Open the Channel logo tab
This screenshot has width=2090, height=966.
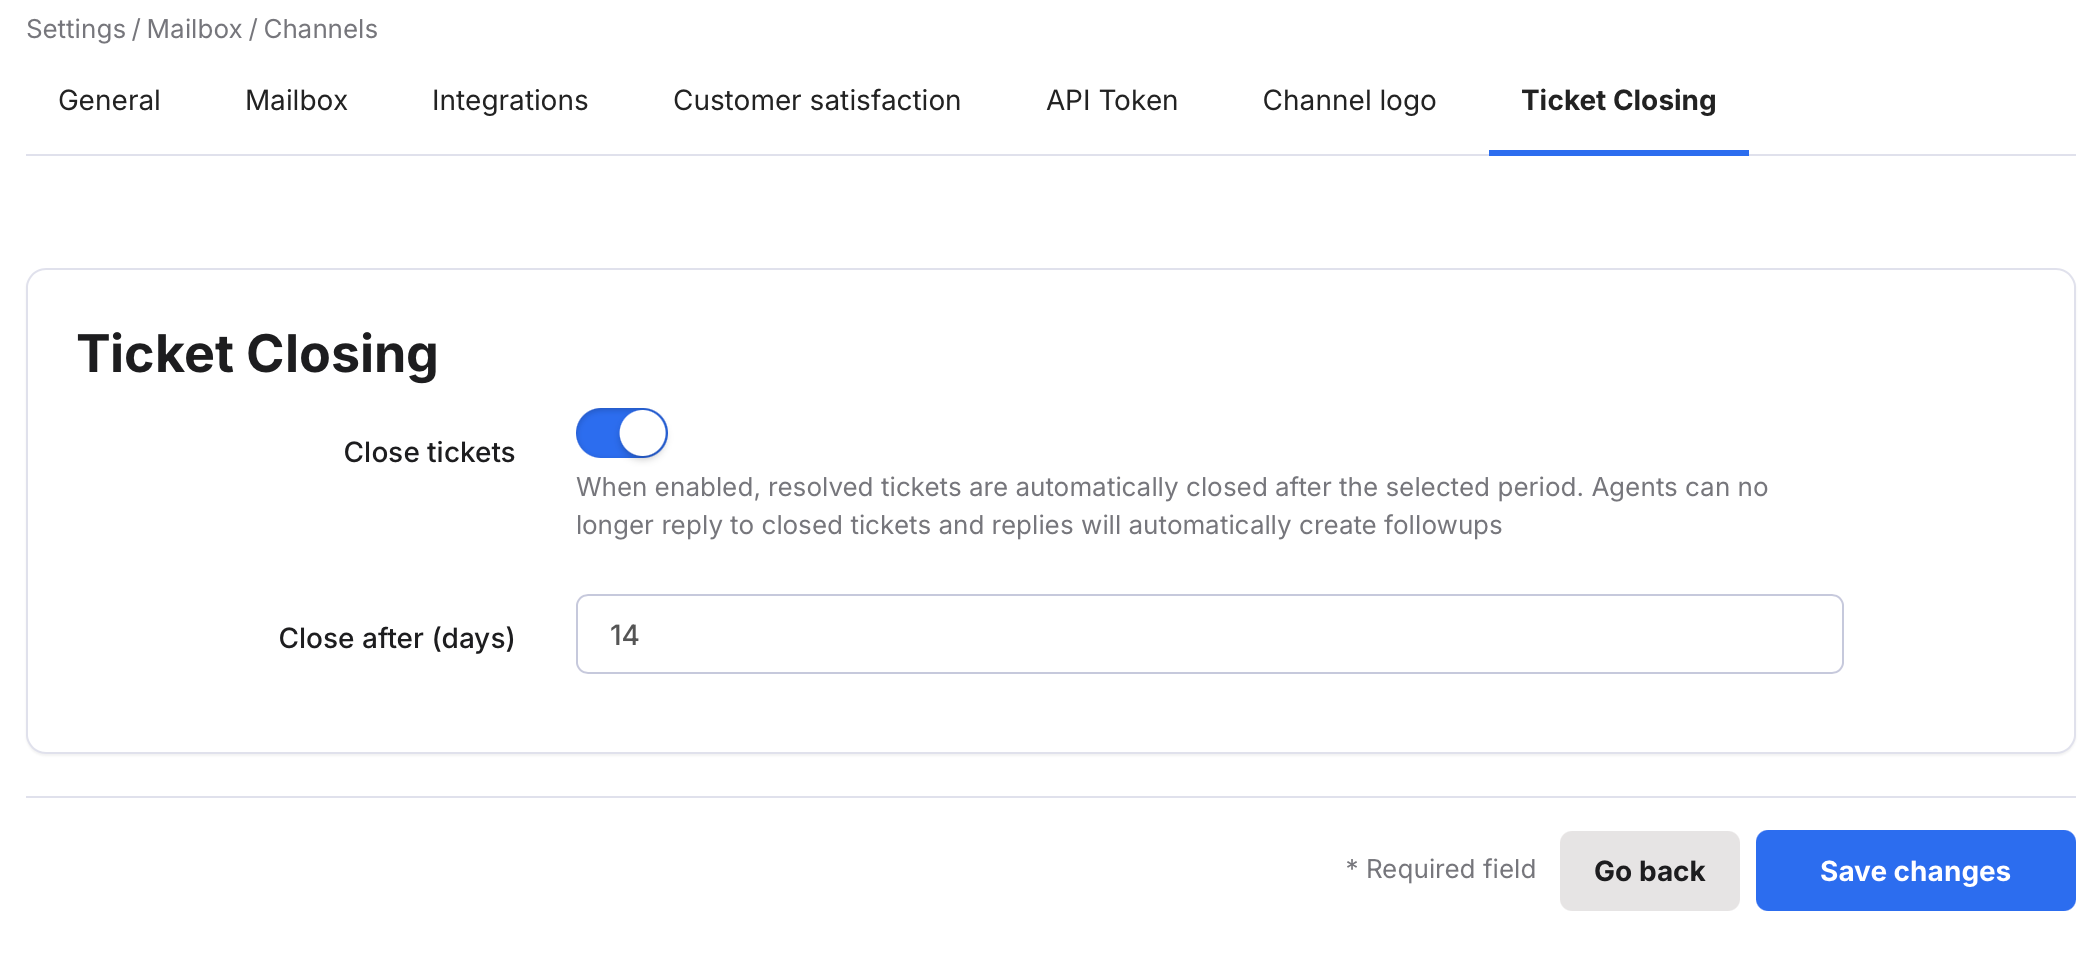coord(1349,101)
